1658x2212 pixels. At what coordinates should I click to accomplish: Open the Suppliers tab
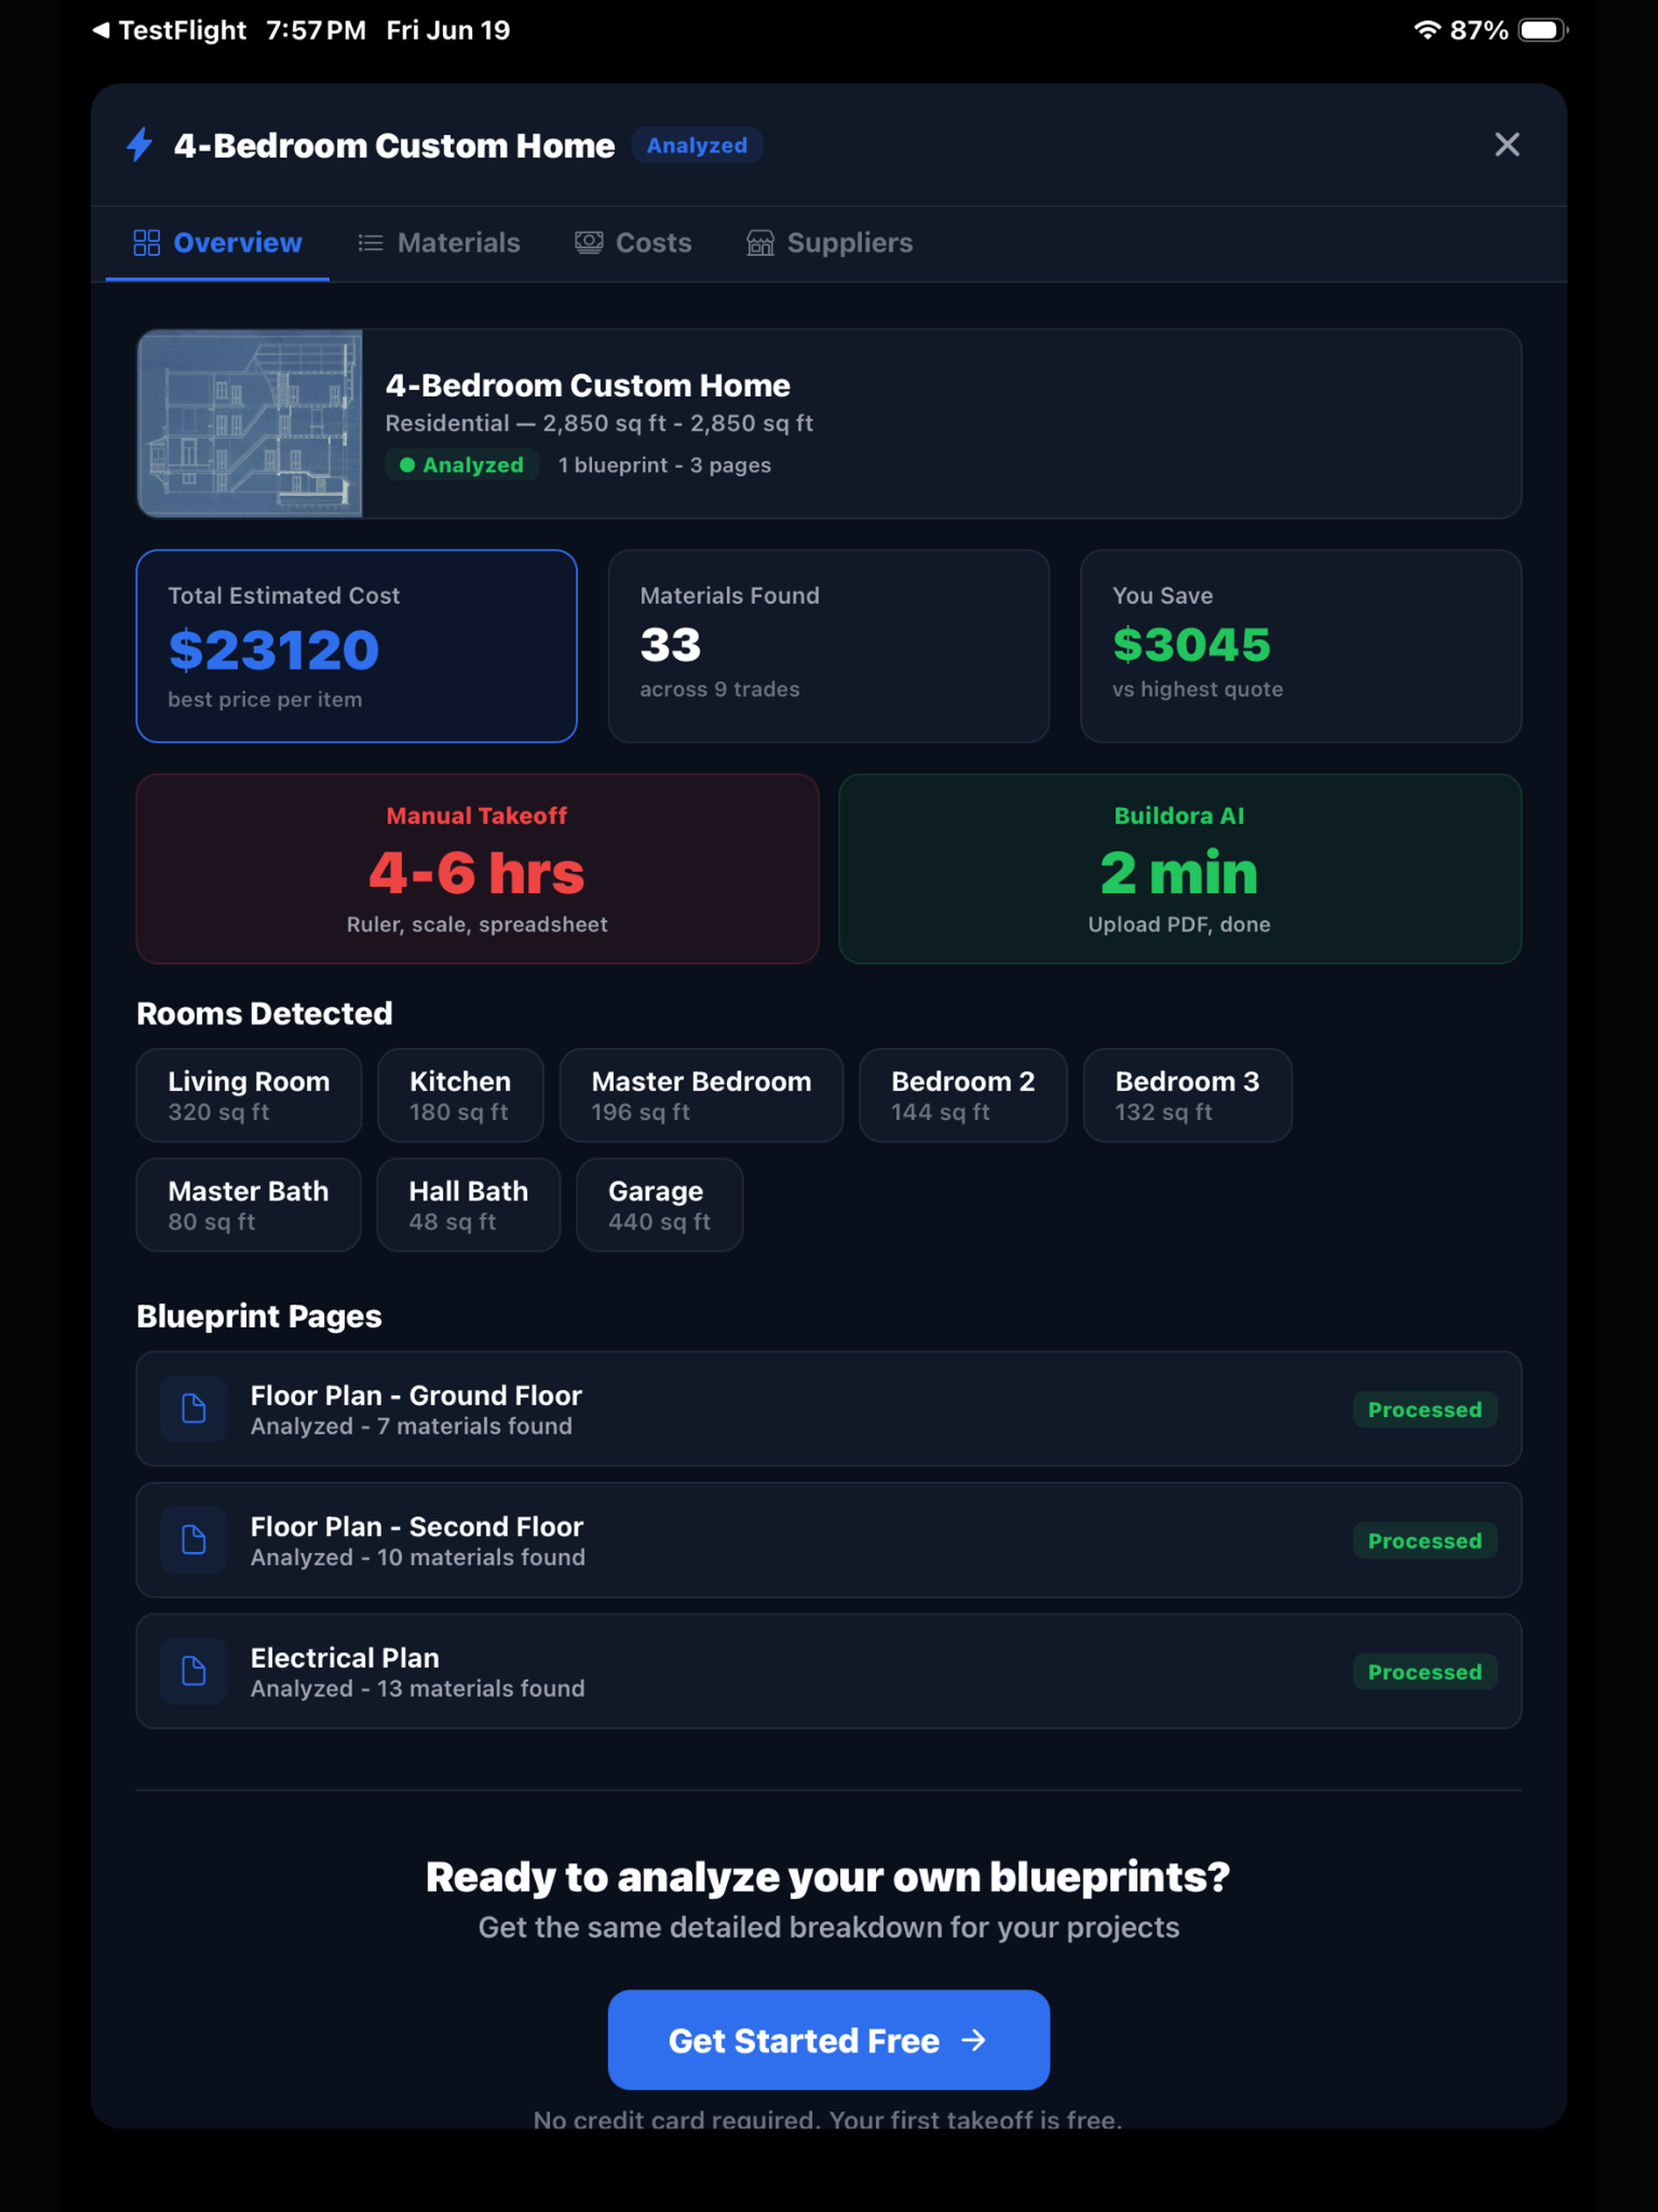click(x=830, y=243)
